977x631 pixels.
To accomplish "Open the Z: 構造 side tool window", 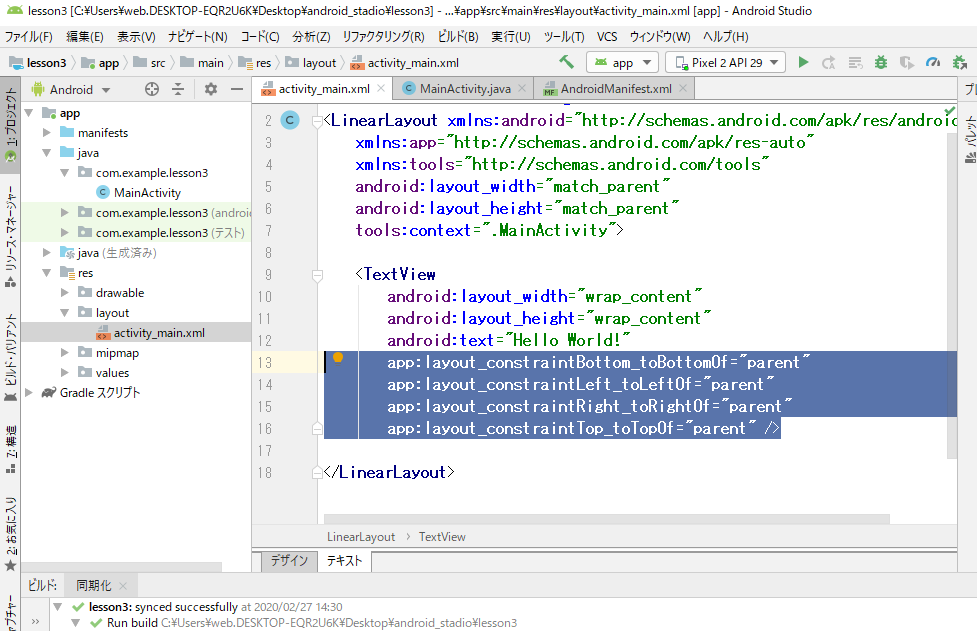I will pyautogui.click(x=11, y=449).
